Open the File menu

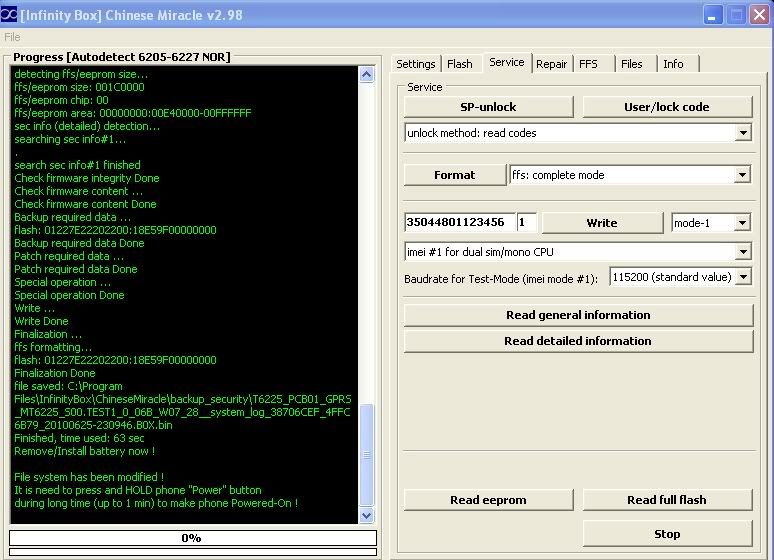12,37
